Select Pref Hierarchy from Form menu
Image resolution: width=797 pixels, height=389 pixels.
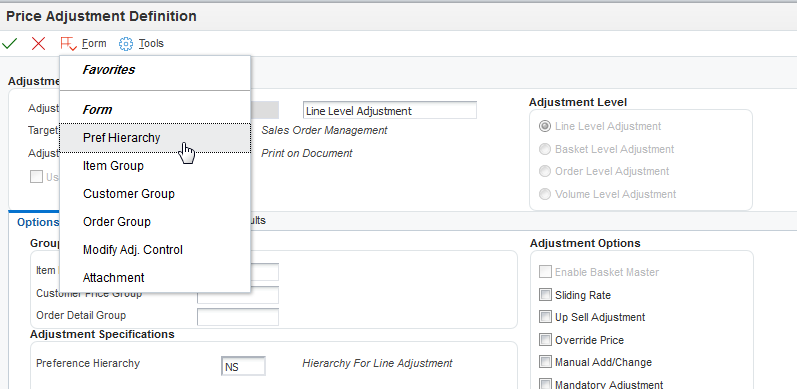pos(155,138)
